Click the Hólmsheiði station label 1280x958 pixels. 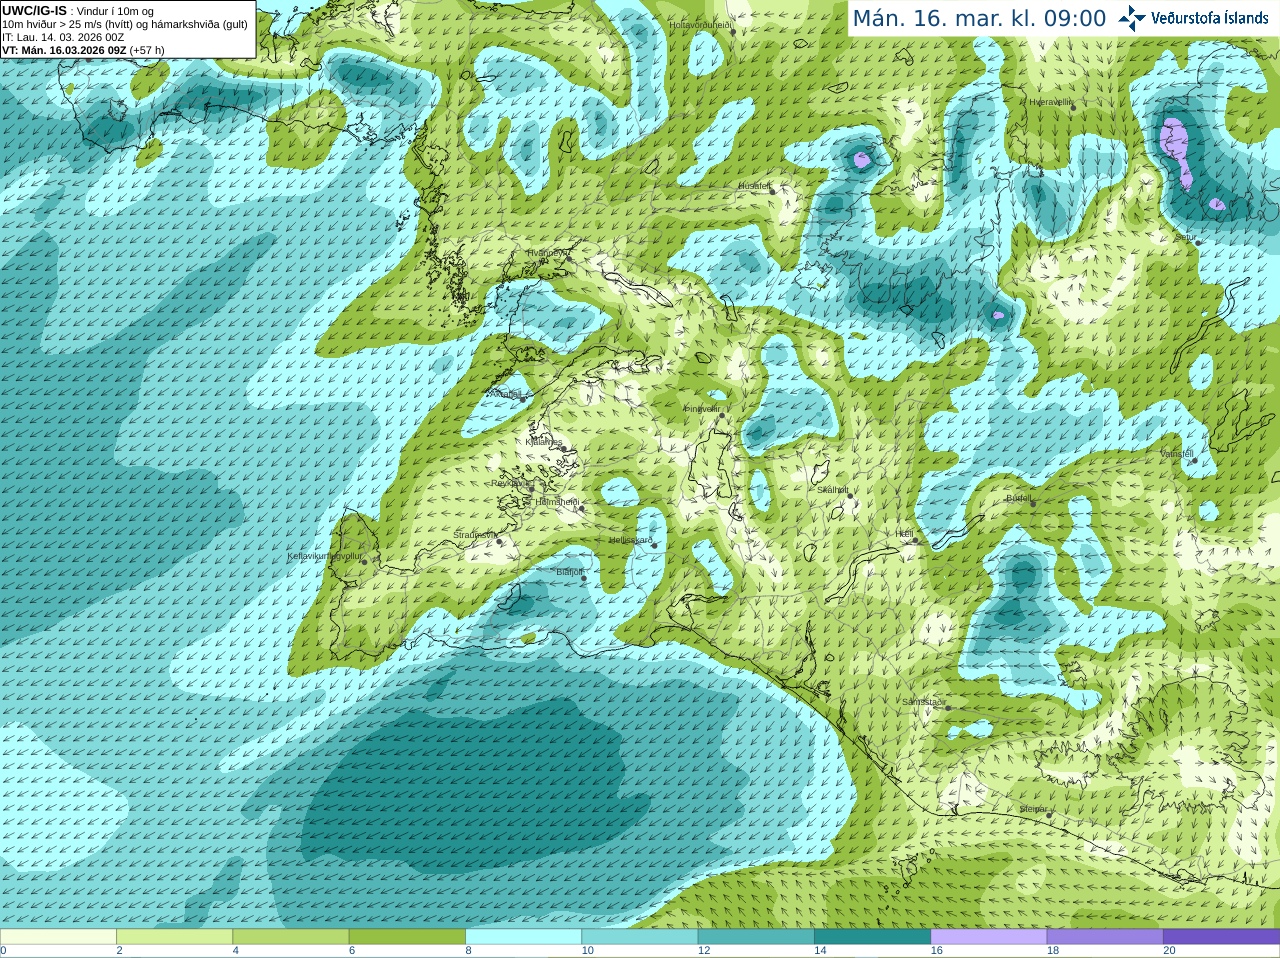pyautogui.click(x=557, y=502)
